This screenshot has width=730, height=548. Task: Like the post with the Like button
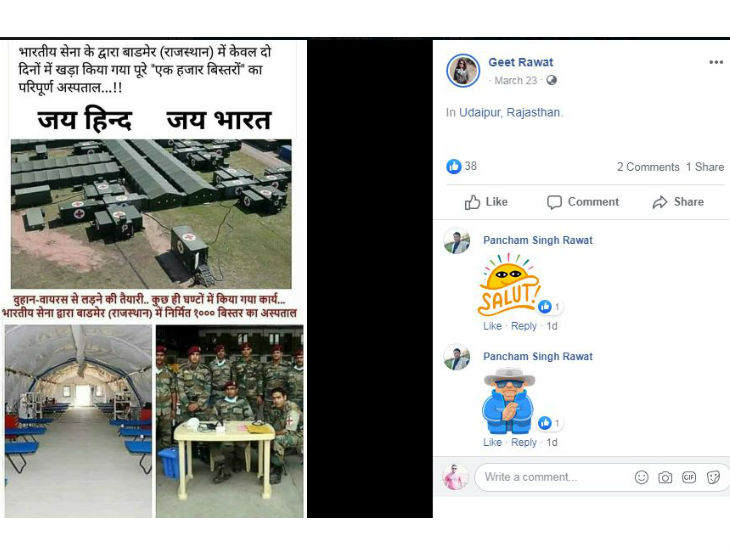pos(486,202)
